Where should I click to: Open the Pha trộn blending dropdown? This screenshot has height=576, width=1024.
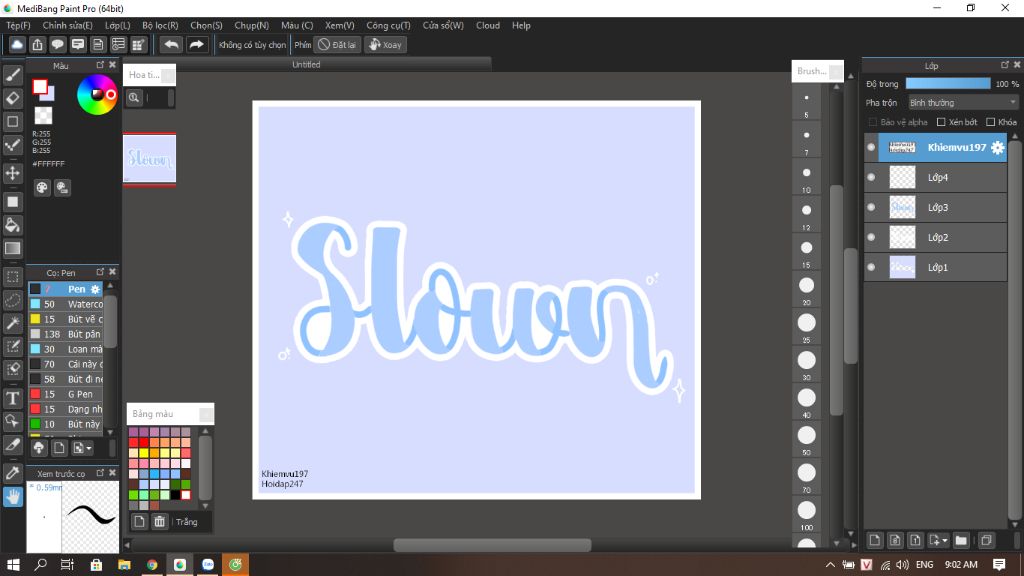[963, 103]
